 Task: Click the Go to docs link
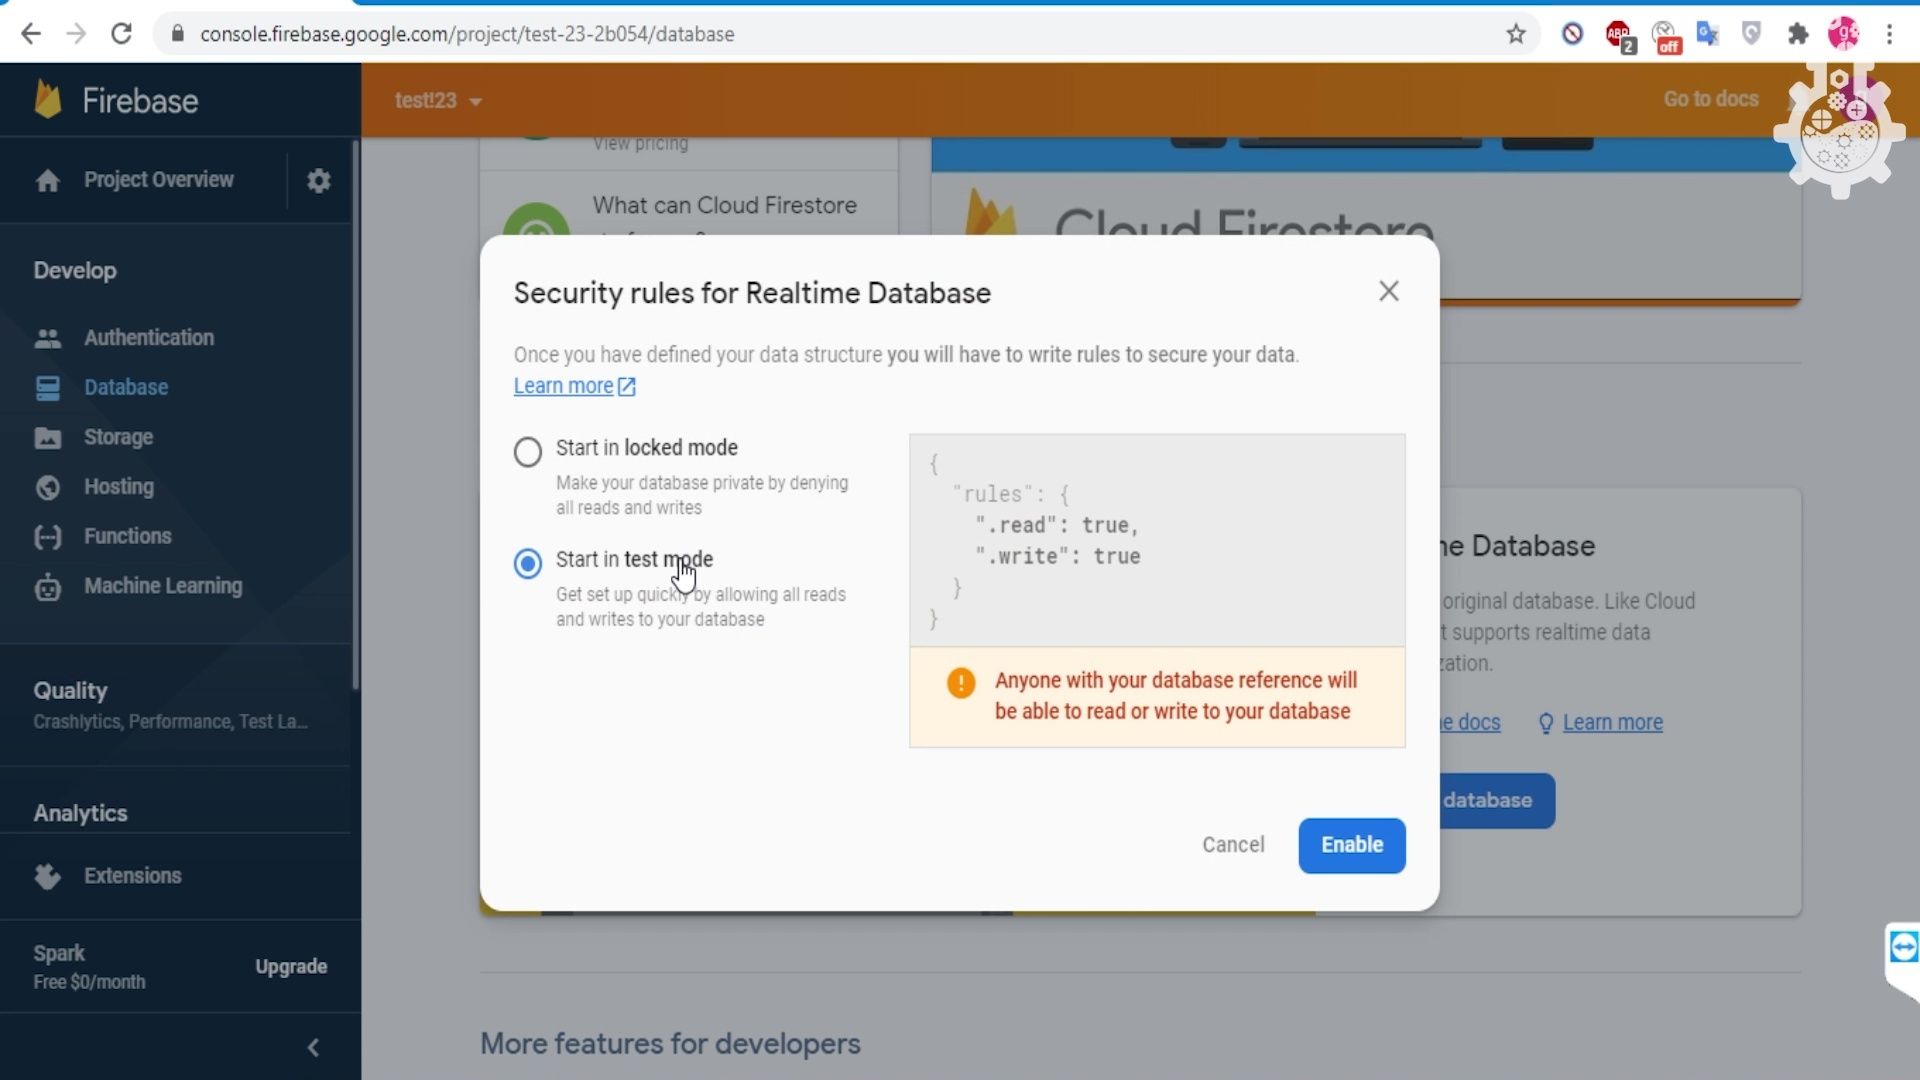tap(1710, 99)
